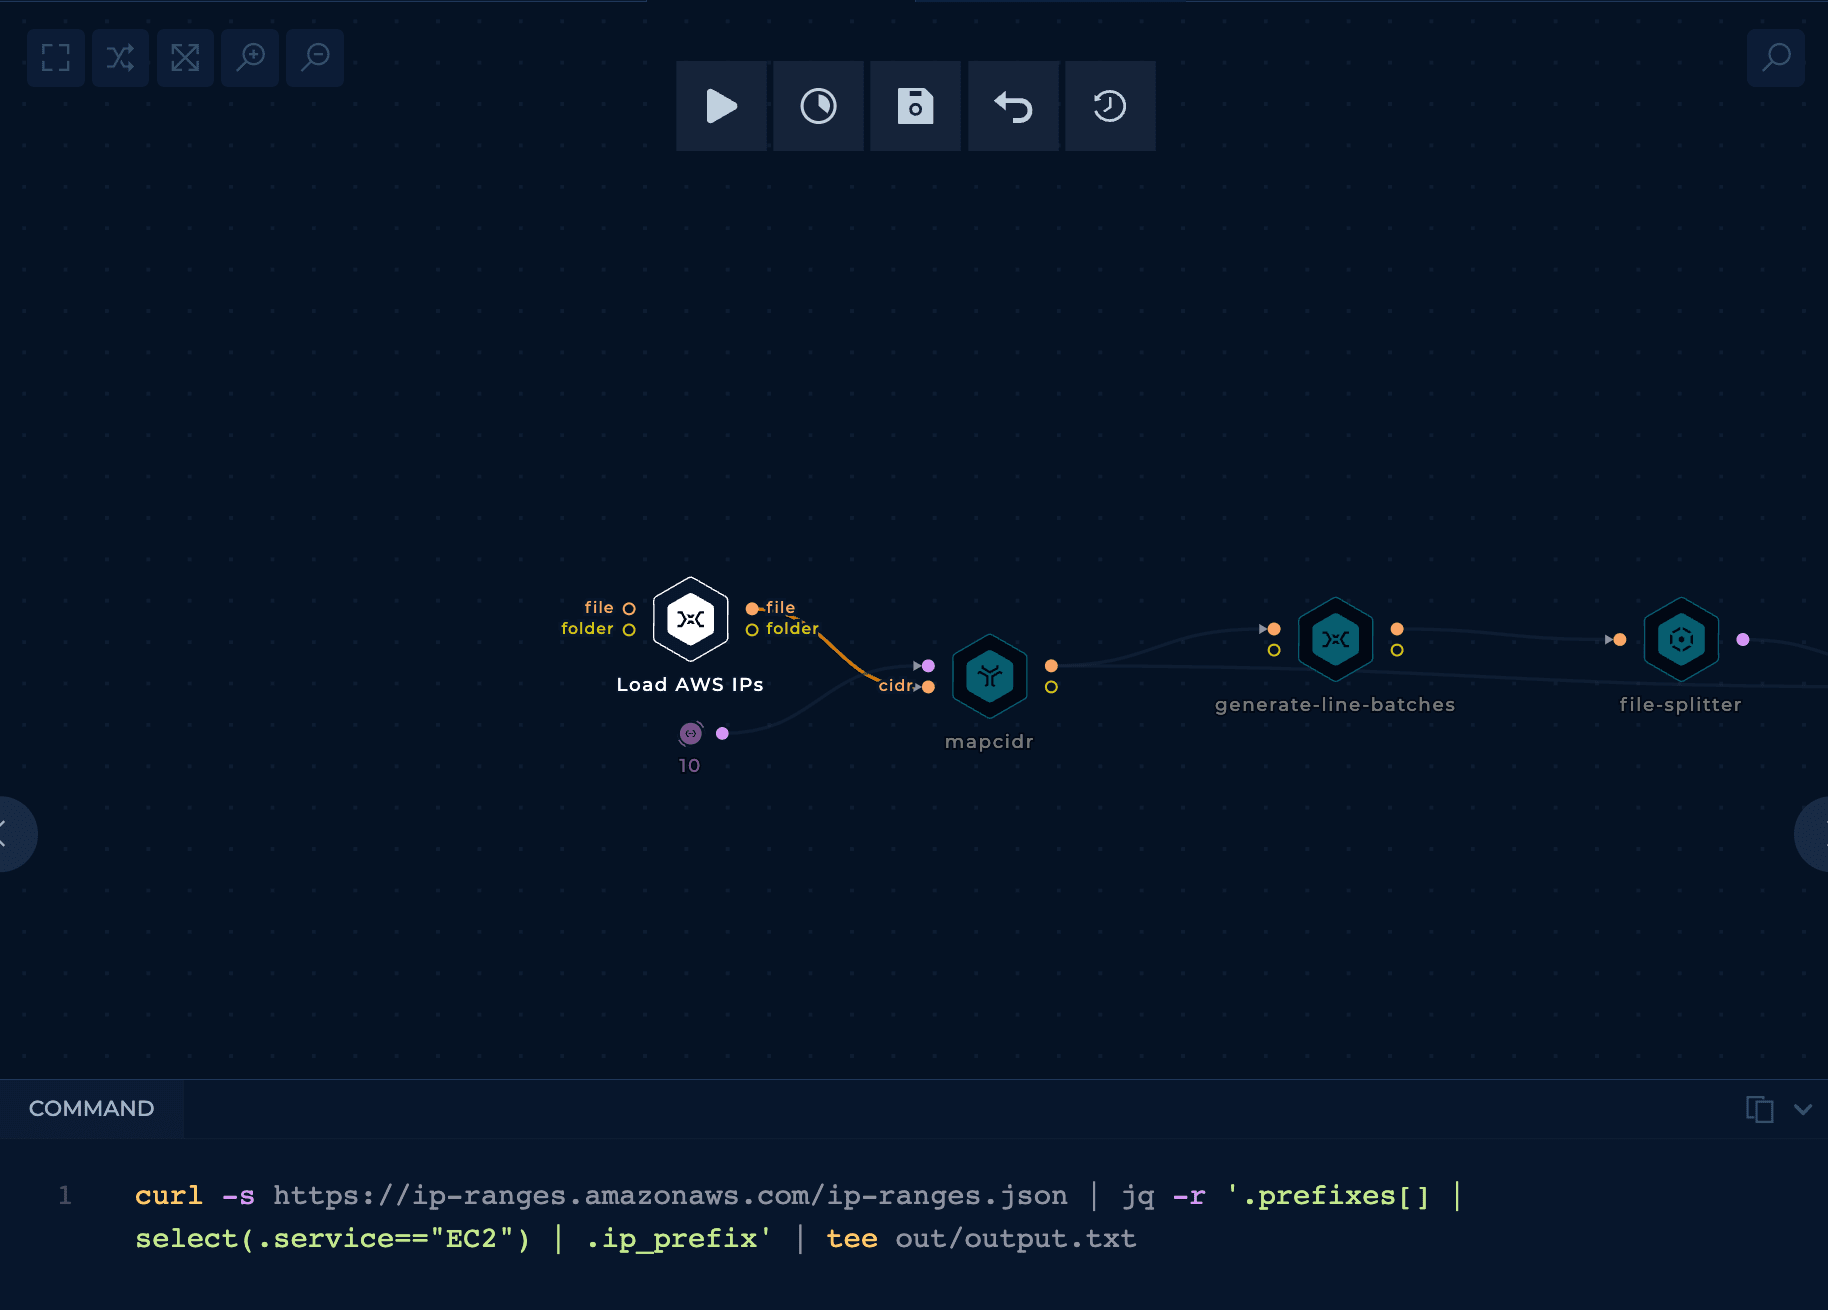Collapse command panel with chevron
The image size is (1828, 1310).
tap(1803, 1109)
